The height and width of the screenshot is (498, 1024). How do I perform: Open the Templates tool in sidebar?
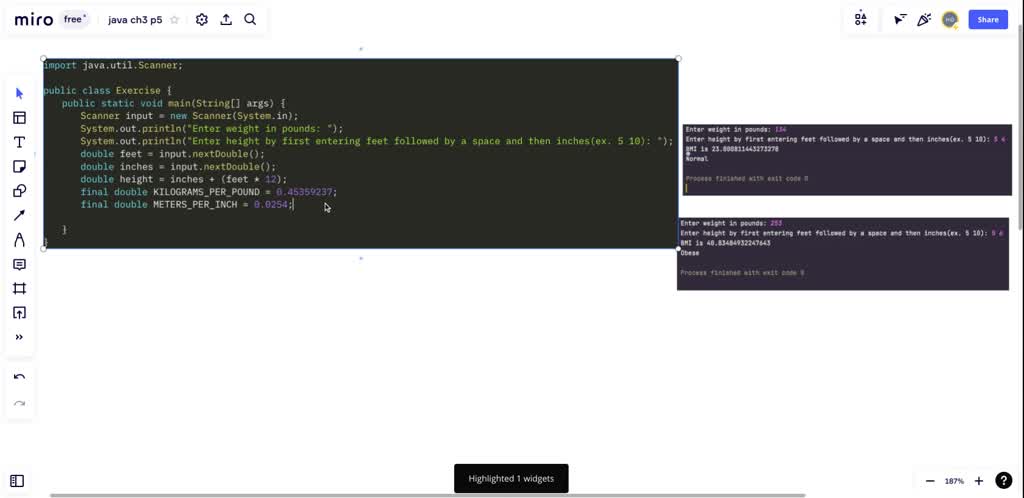point(19,118)
